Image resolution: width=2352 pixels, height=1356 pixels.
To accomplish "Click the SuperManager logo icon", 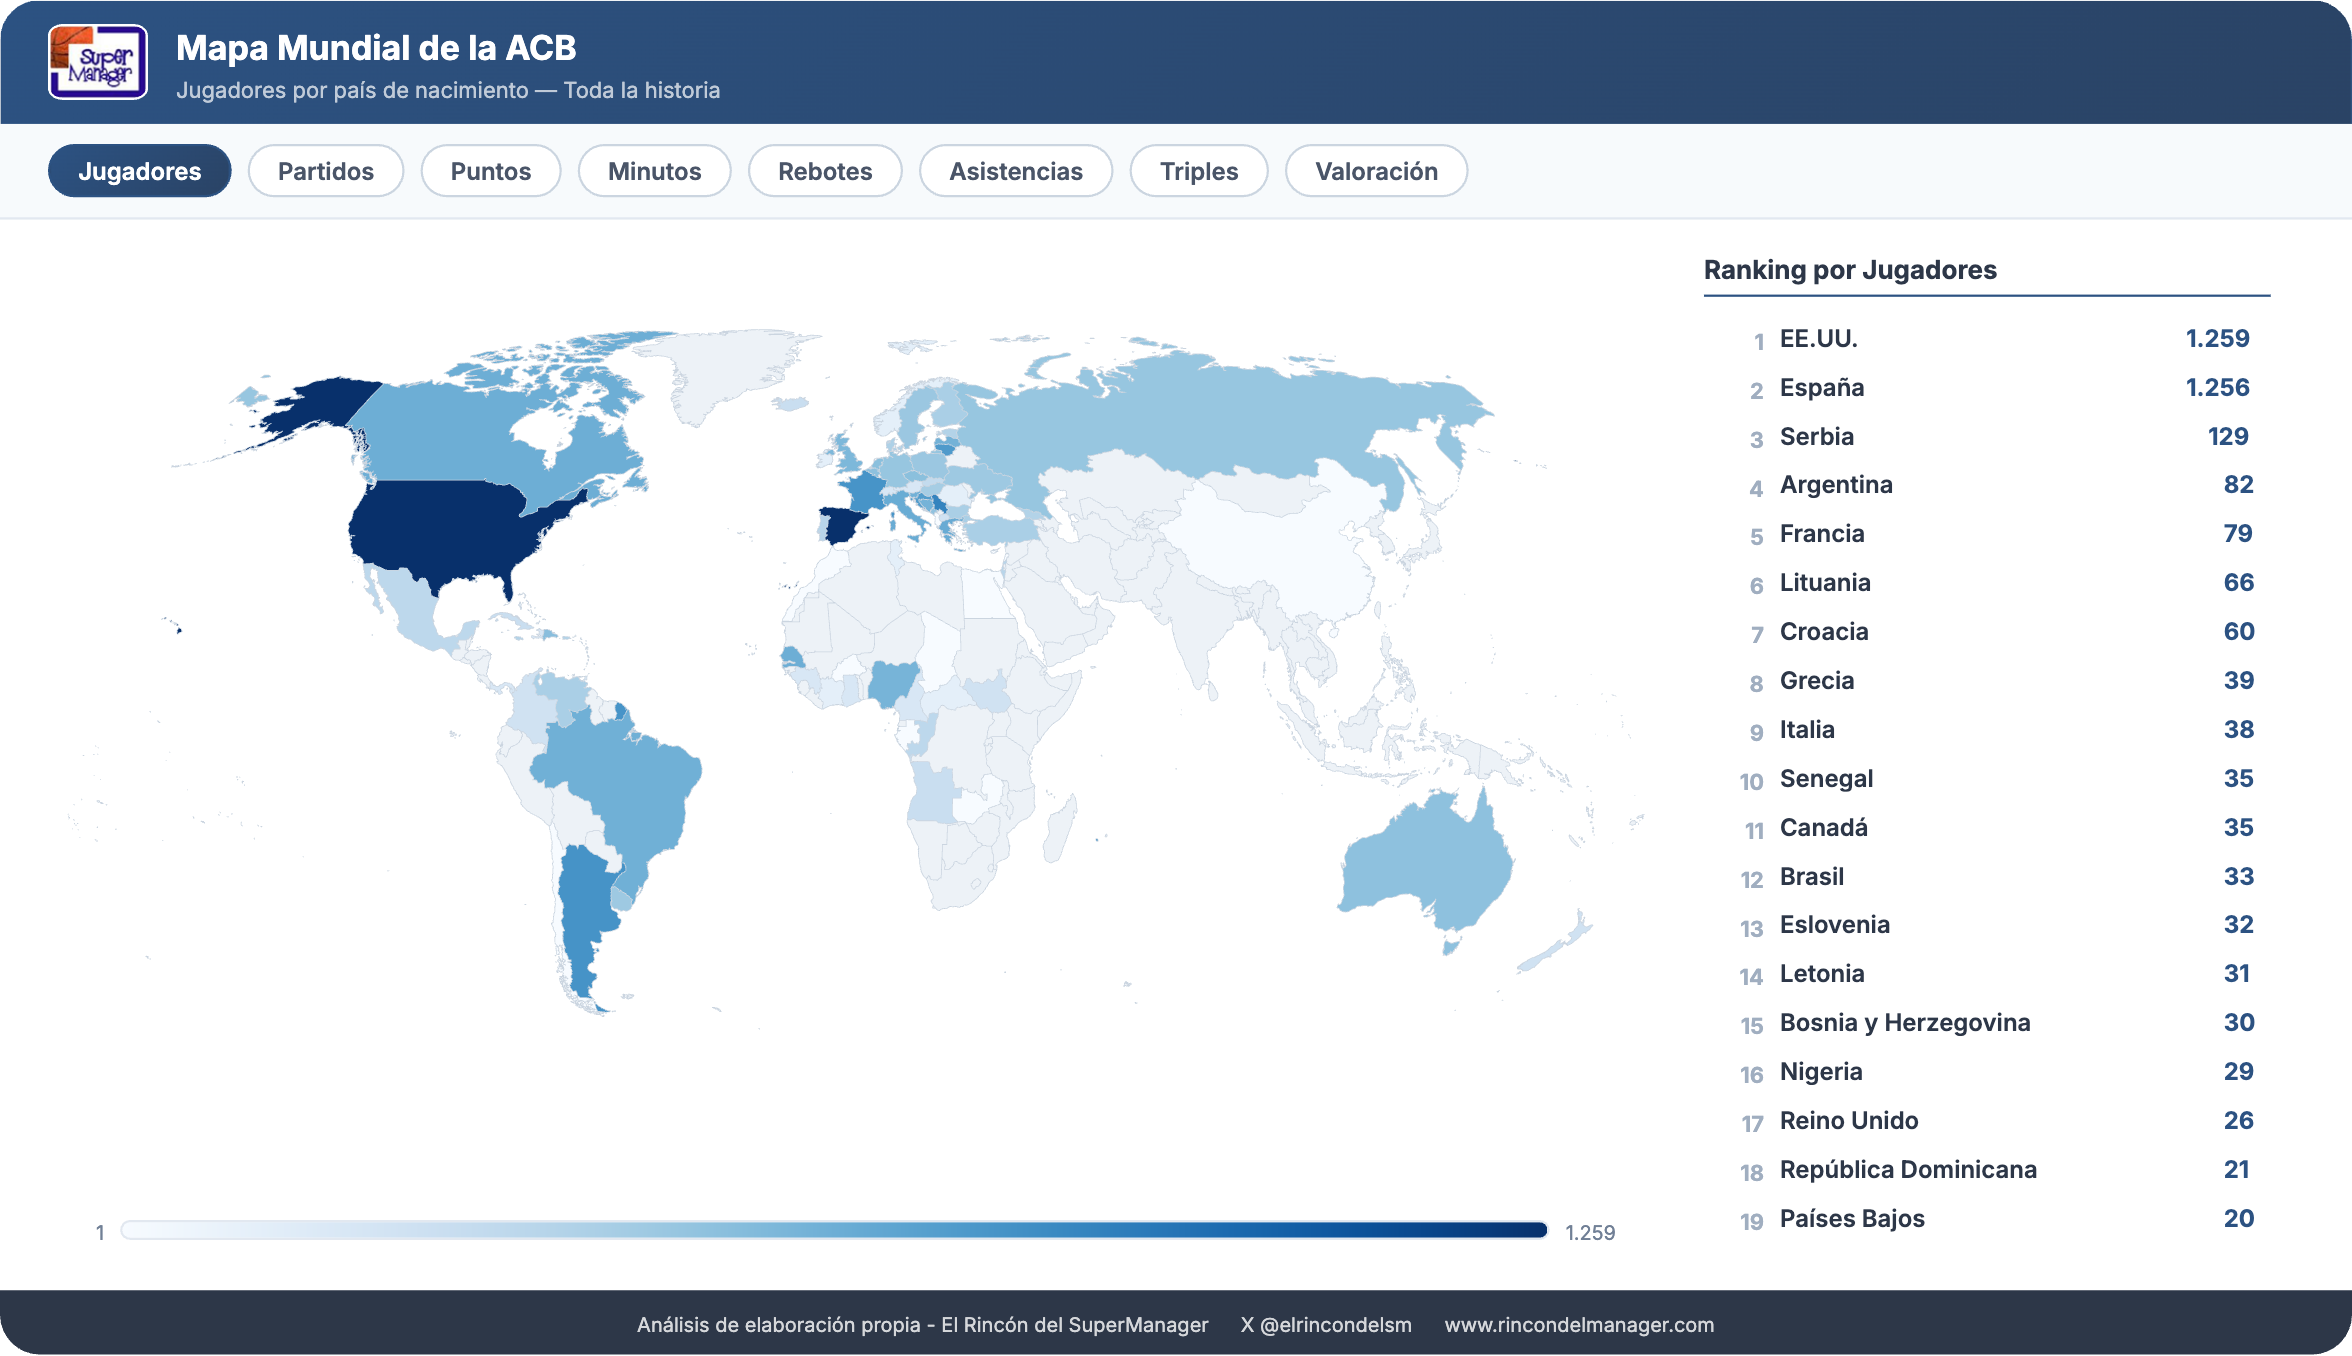I will (x=98, y=62).
